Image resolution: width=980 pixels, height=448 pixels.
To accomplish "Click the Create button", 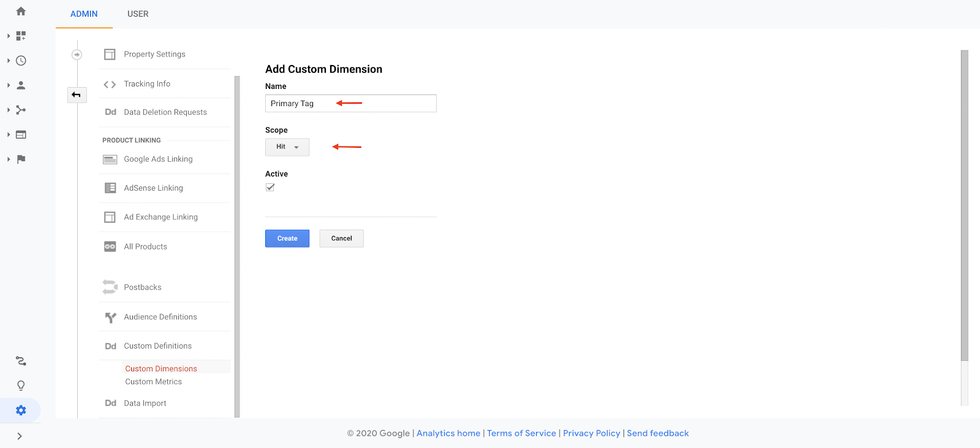I will tap(287, 238).
